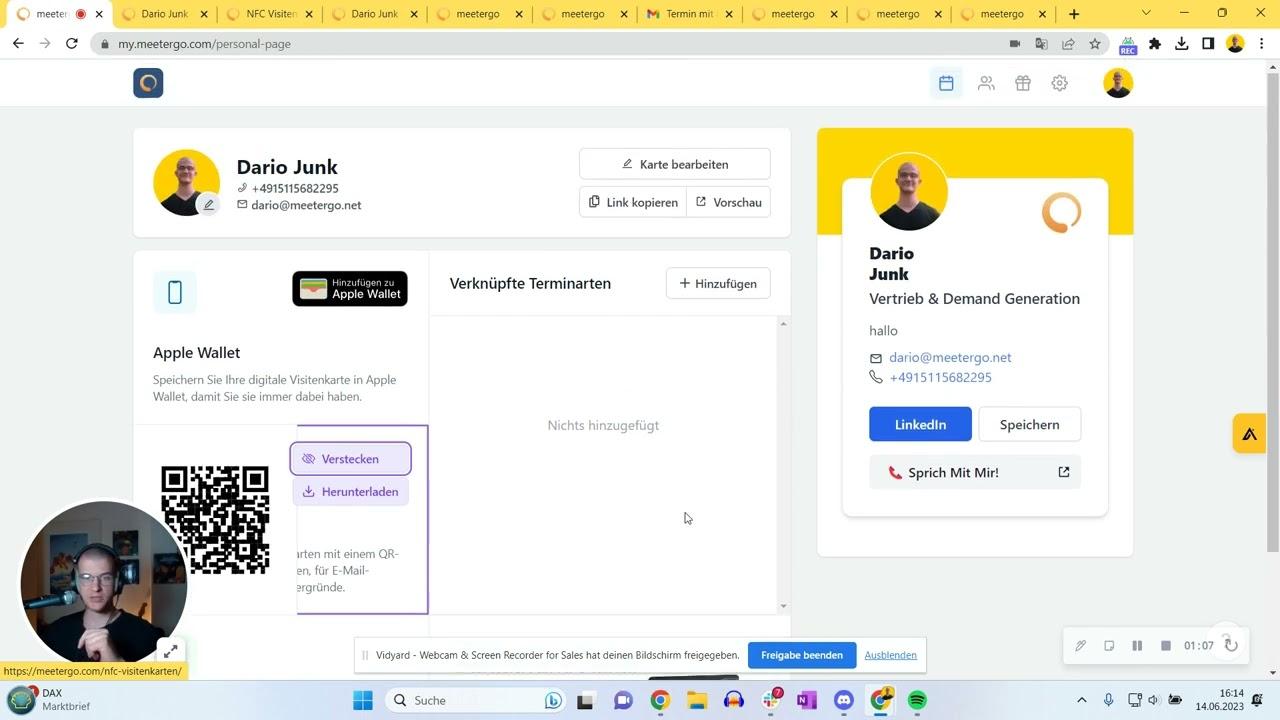Viewport: 1280px width, 720px height.
Task: Copy link with Link kopieren
Action: point(633,202)
